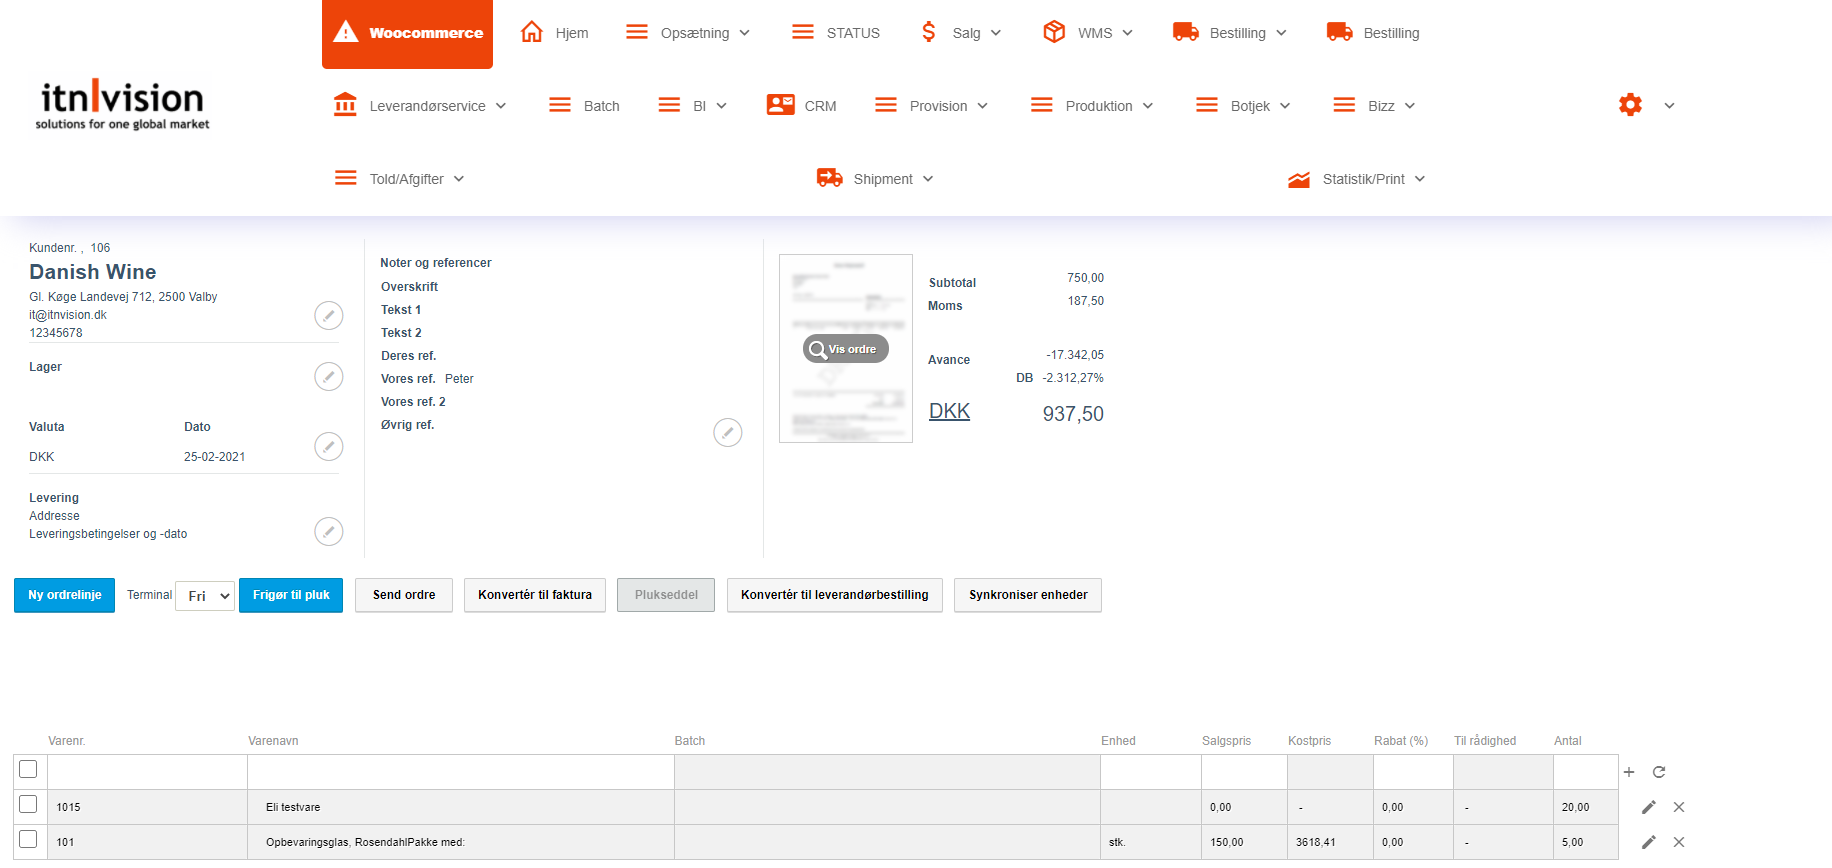This screenshot has width=1832, height=868.
Task: Edit Noter og referencer pencil icon
Action: [x=727, y=432]
